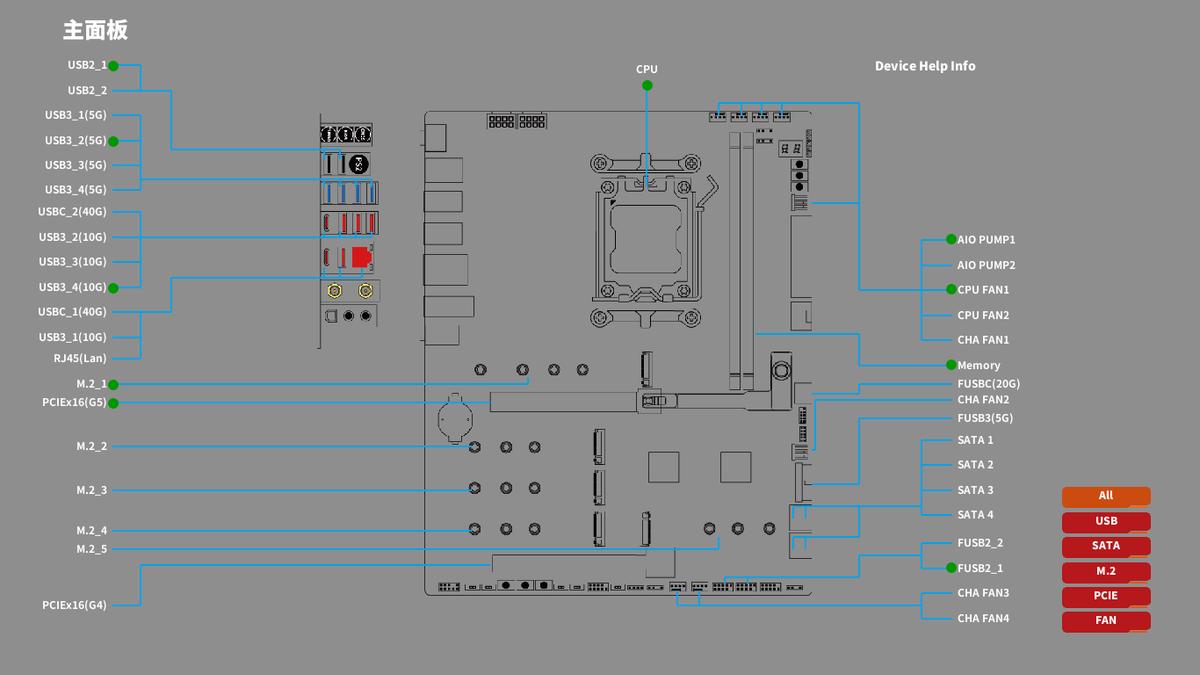Image resolution: width=1200 pixels, height=675 pixels.
Task: Click the red RJ45 LAN port icon
Action: coord(362,256)
